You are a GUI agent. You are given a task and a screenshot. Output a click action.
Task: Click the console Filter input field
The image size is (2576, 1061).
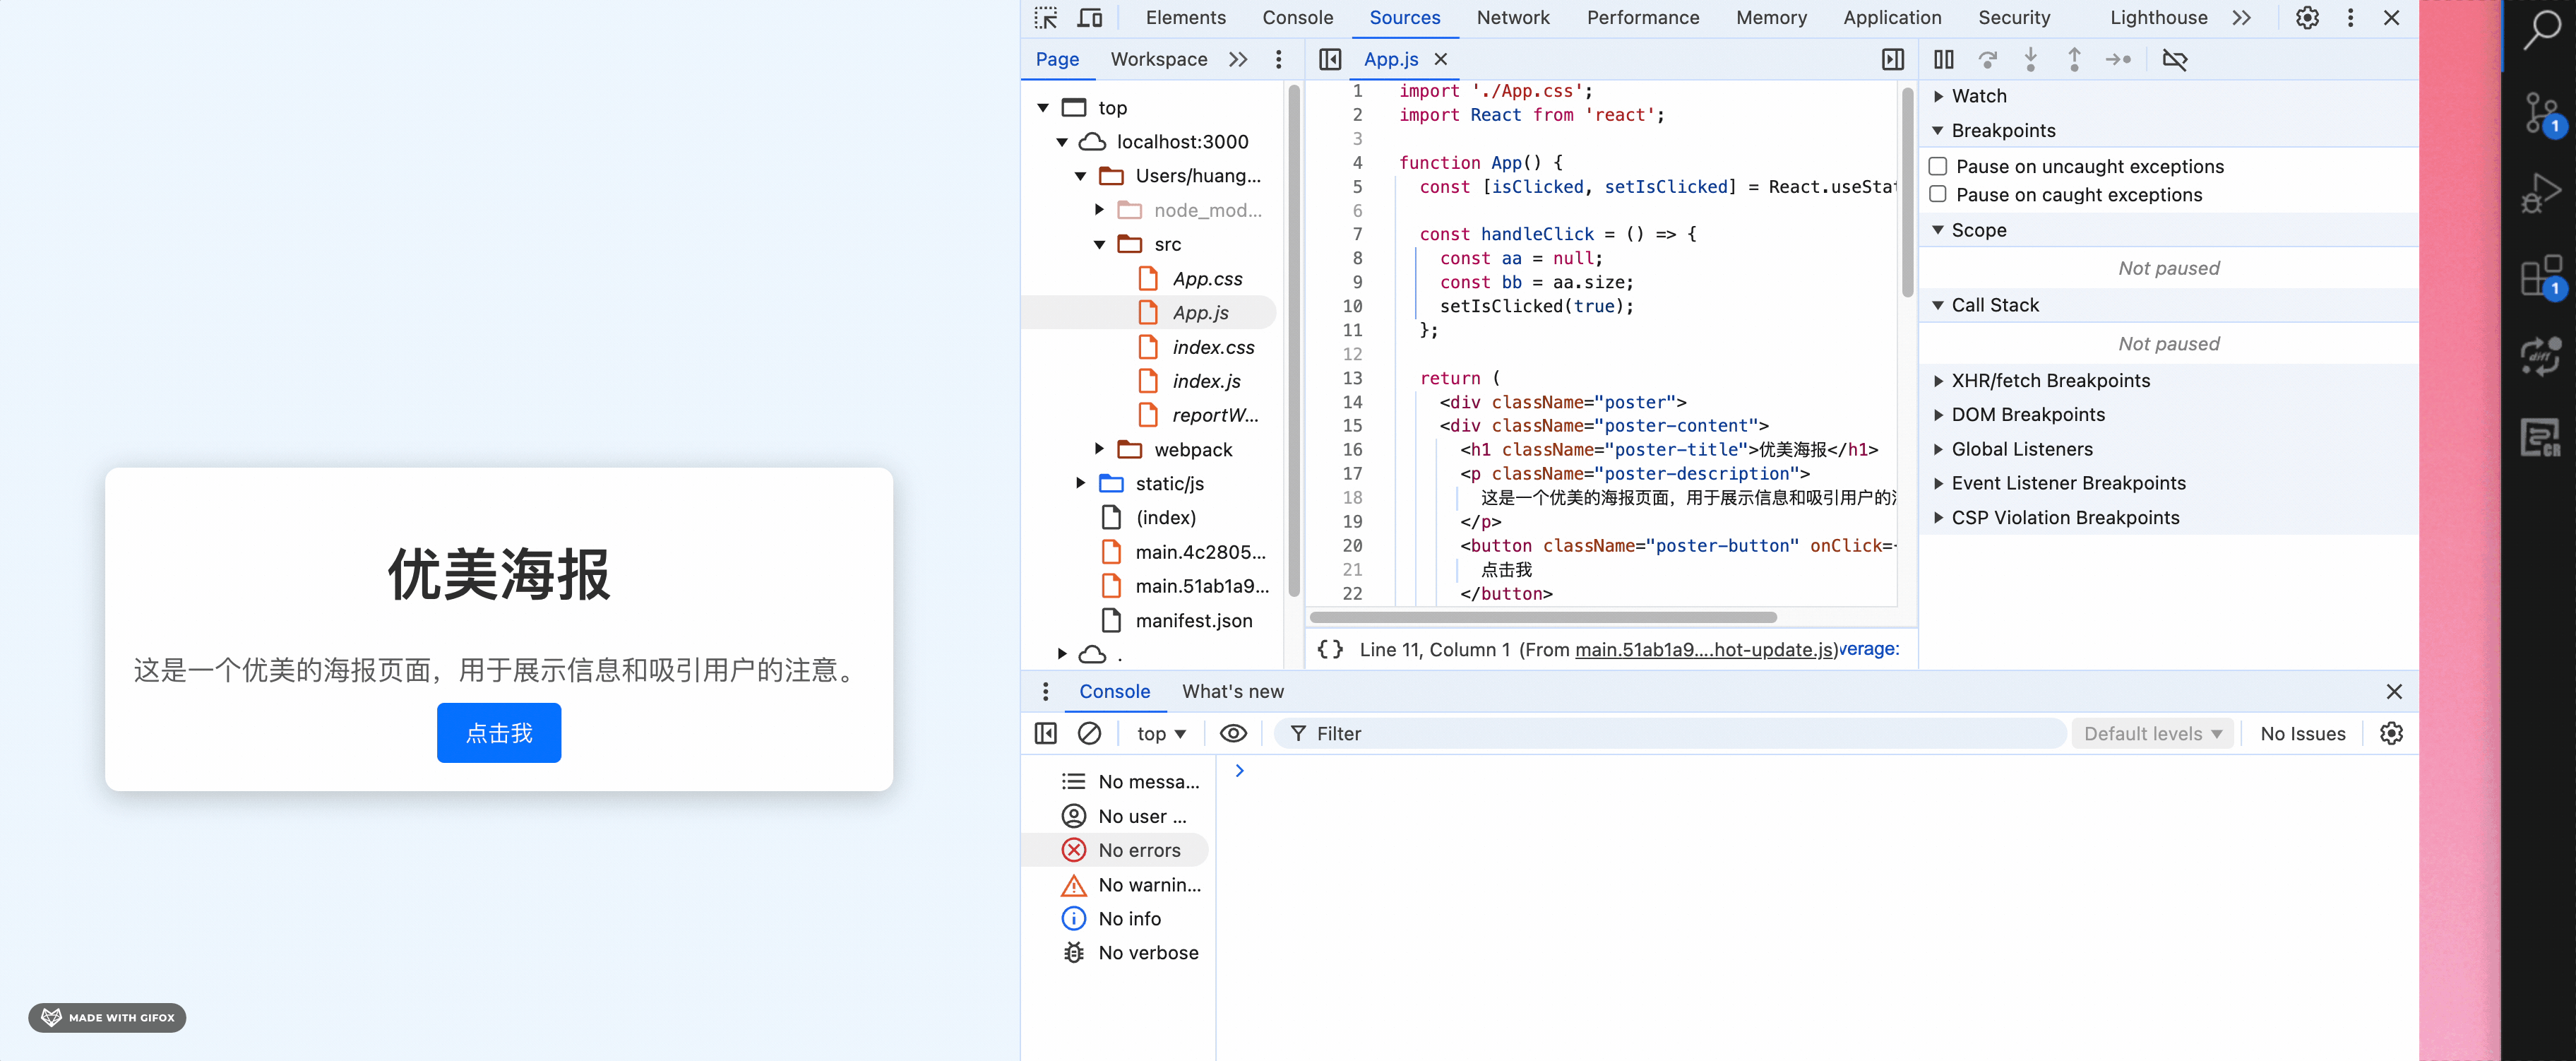[x=1680, y=733]
